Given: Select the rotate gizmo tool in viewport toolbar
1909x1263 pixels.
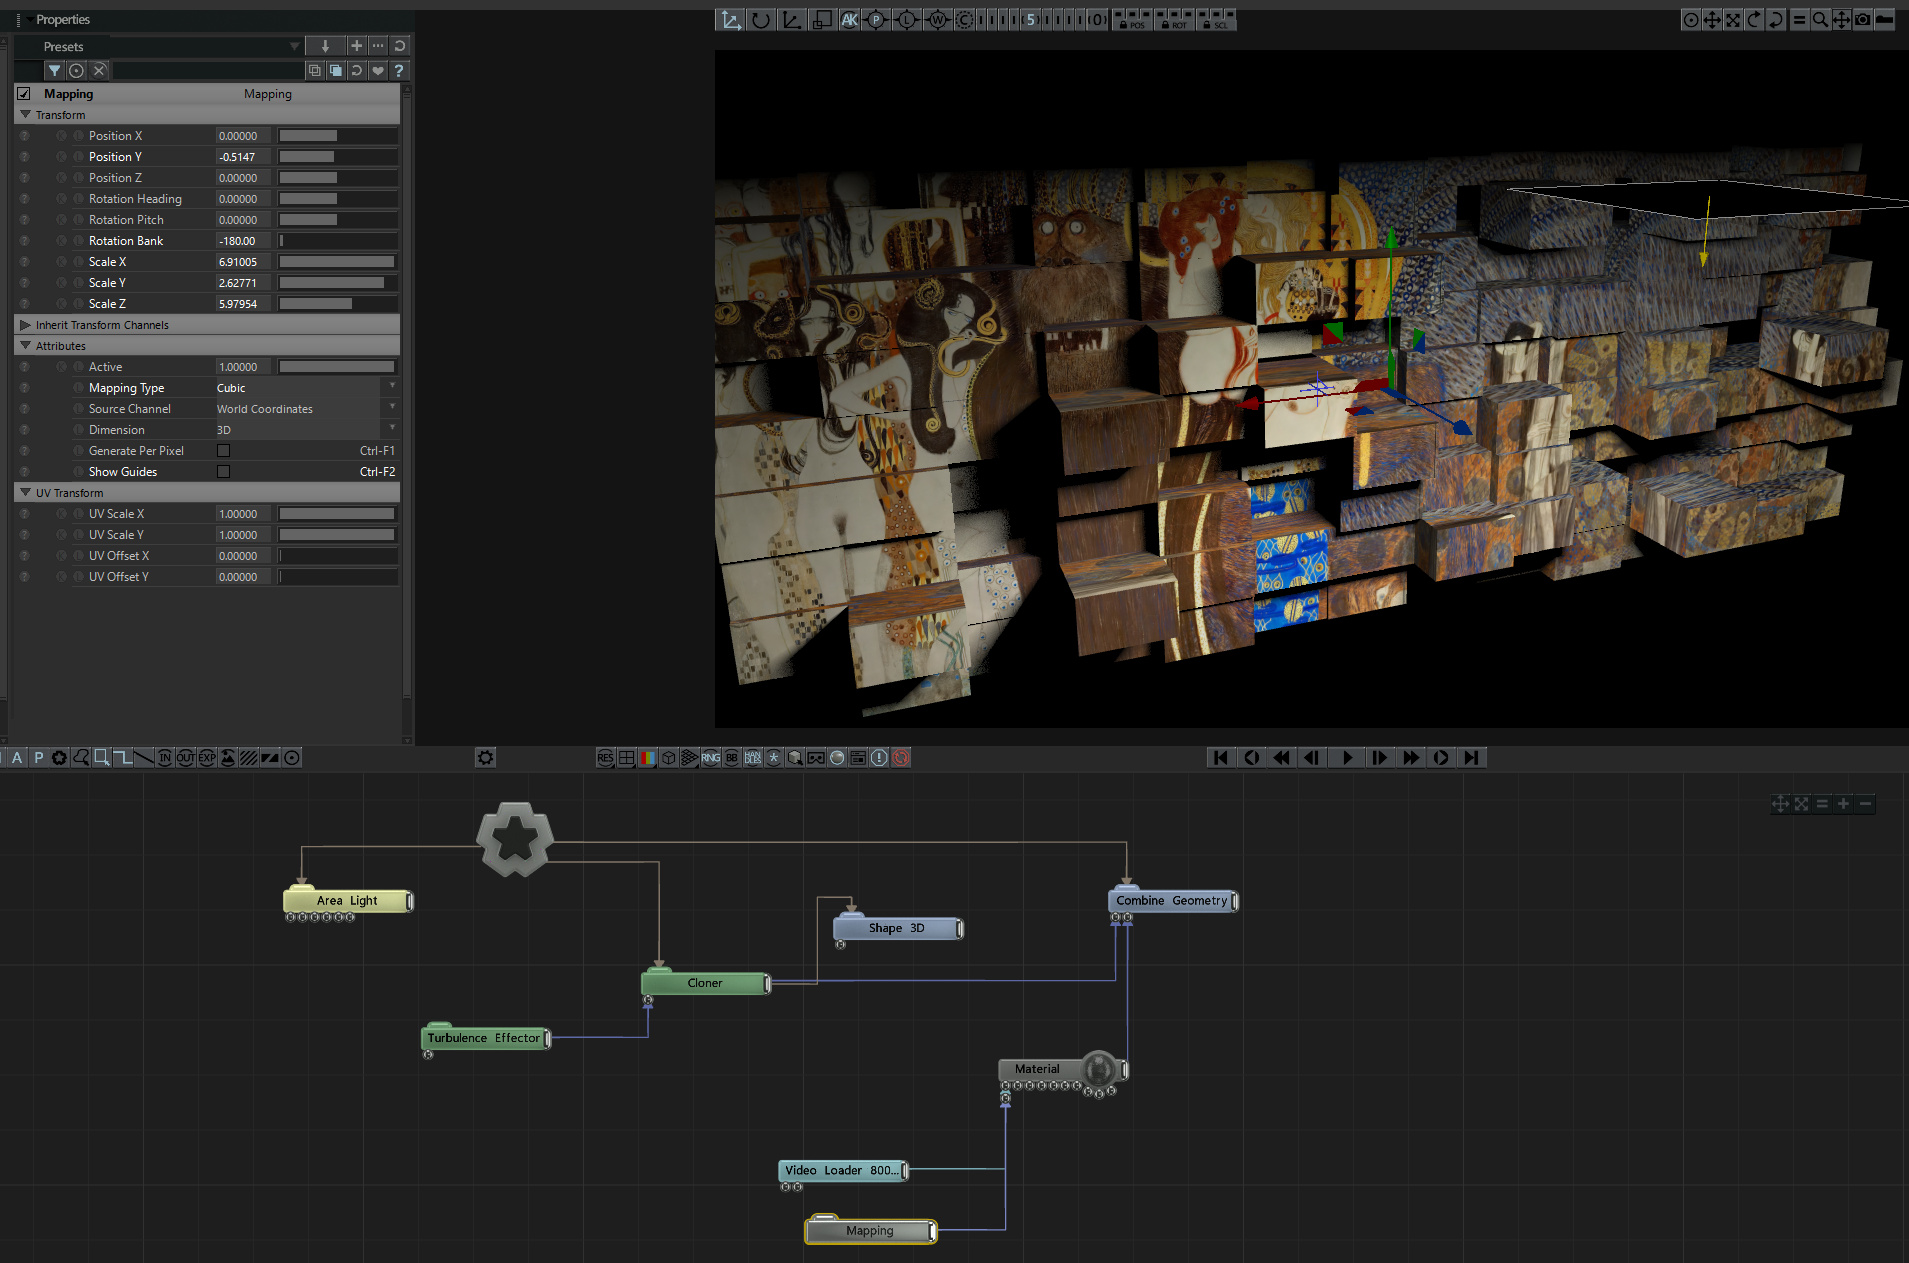Looking at the screenshot, I should pyautogui.click(x=761, y=20).
